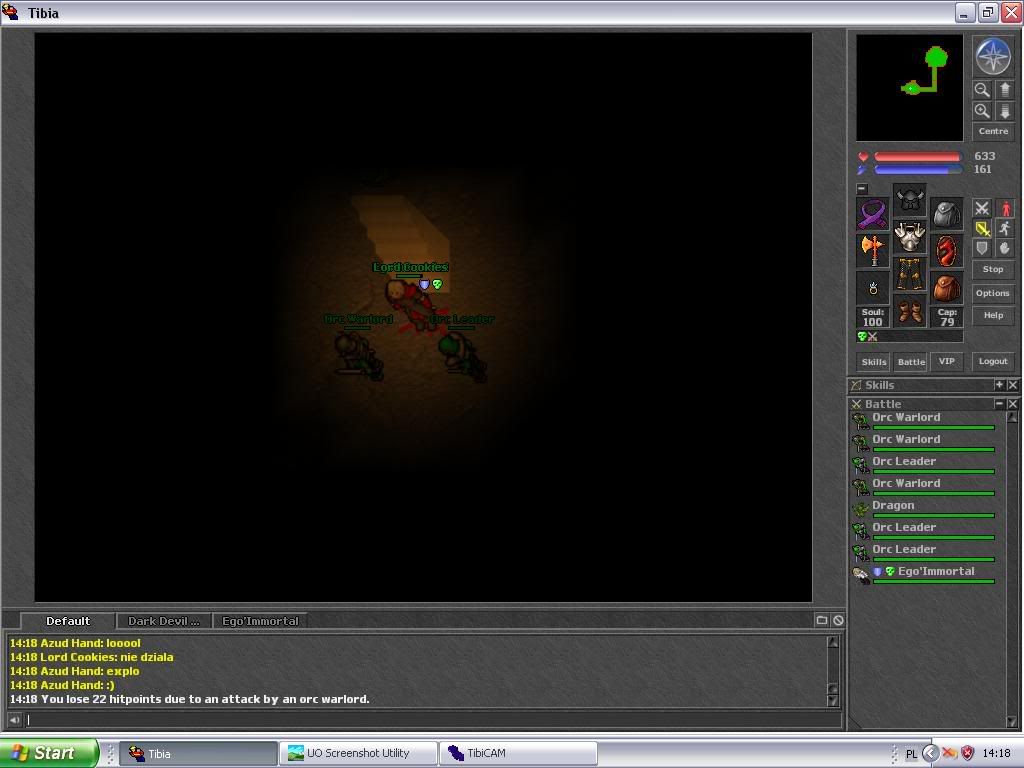1024x768 pixels.
Task: Click the red dragon shield slot
Action: [947, 250]
